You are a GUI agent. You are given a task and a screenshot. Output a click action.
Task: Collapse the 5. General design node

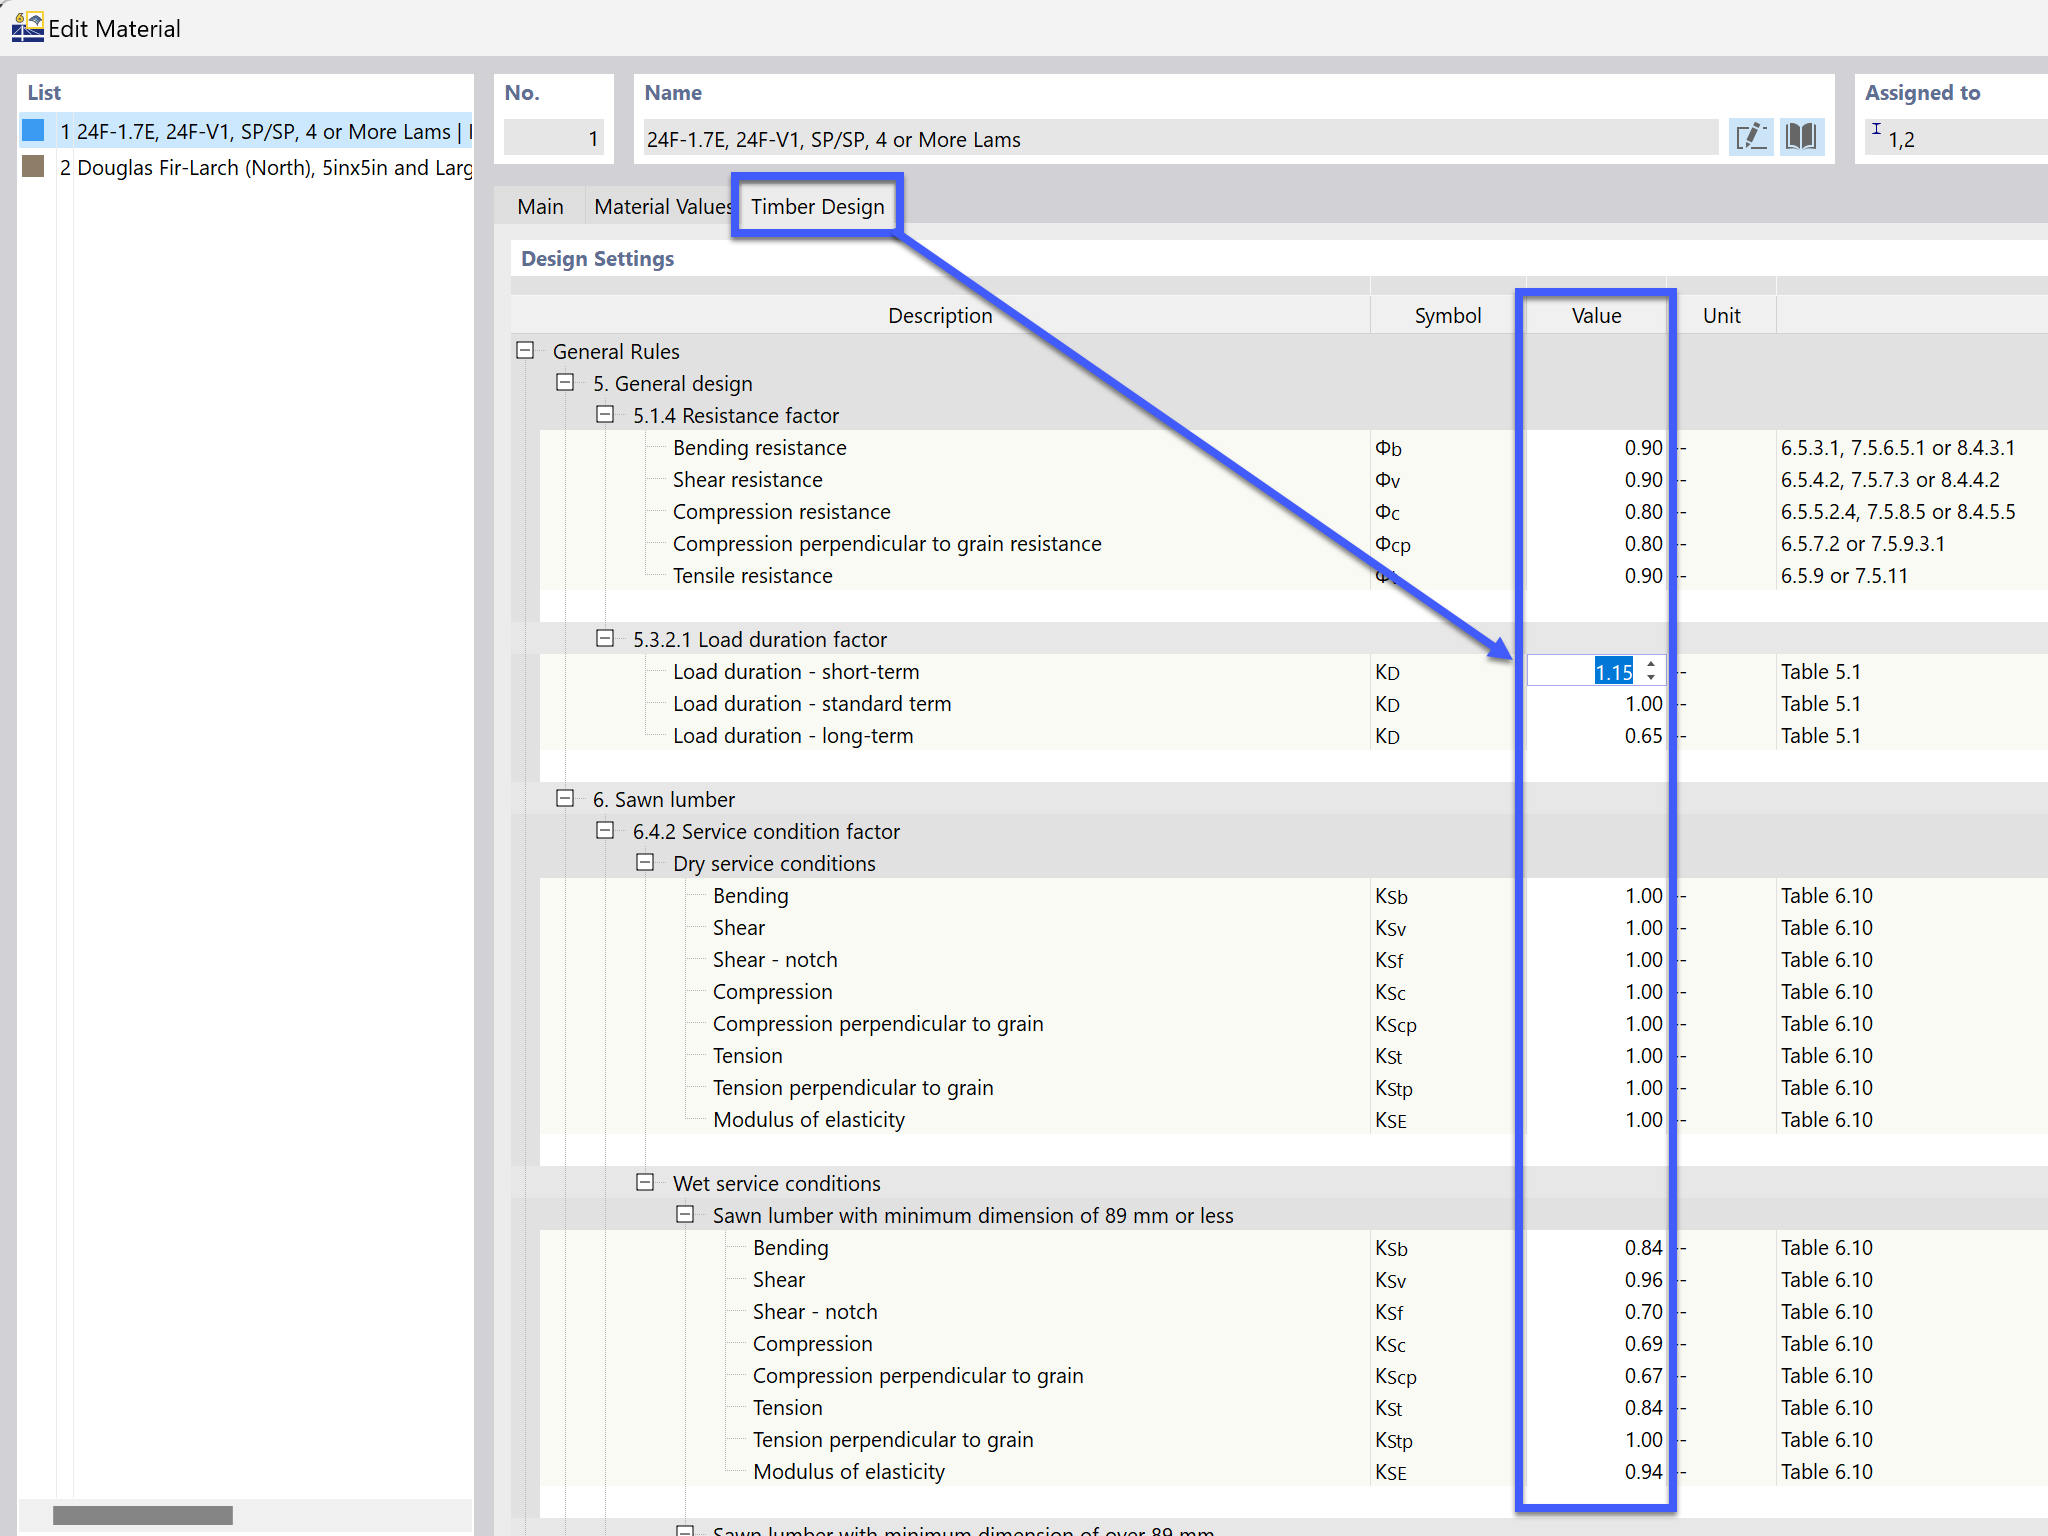point(565,382)
